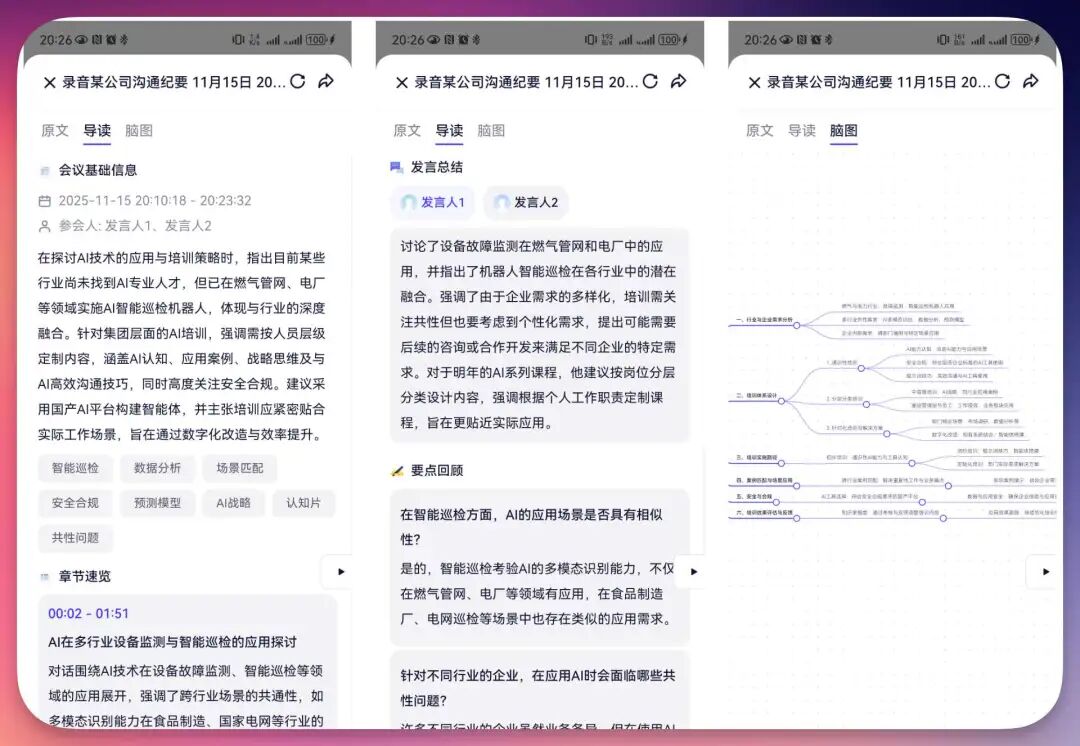
Task: Collapse the 一、行业与企业需求分析 mind map node
Action: point(797,325)
